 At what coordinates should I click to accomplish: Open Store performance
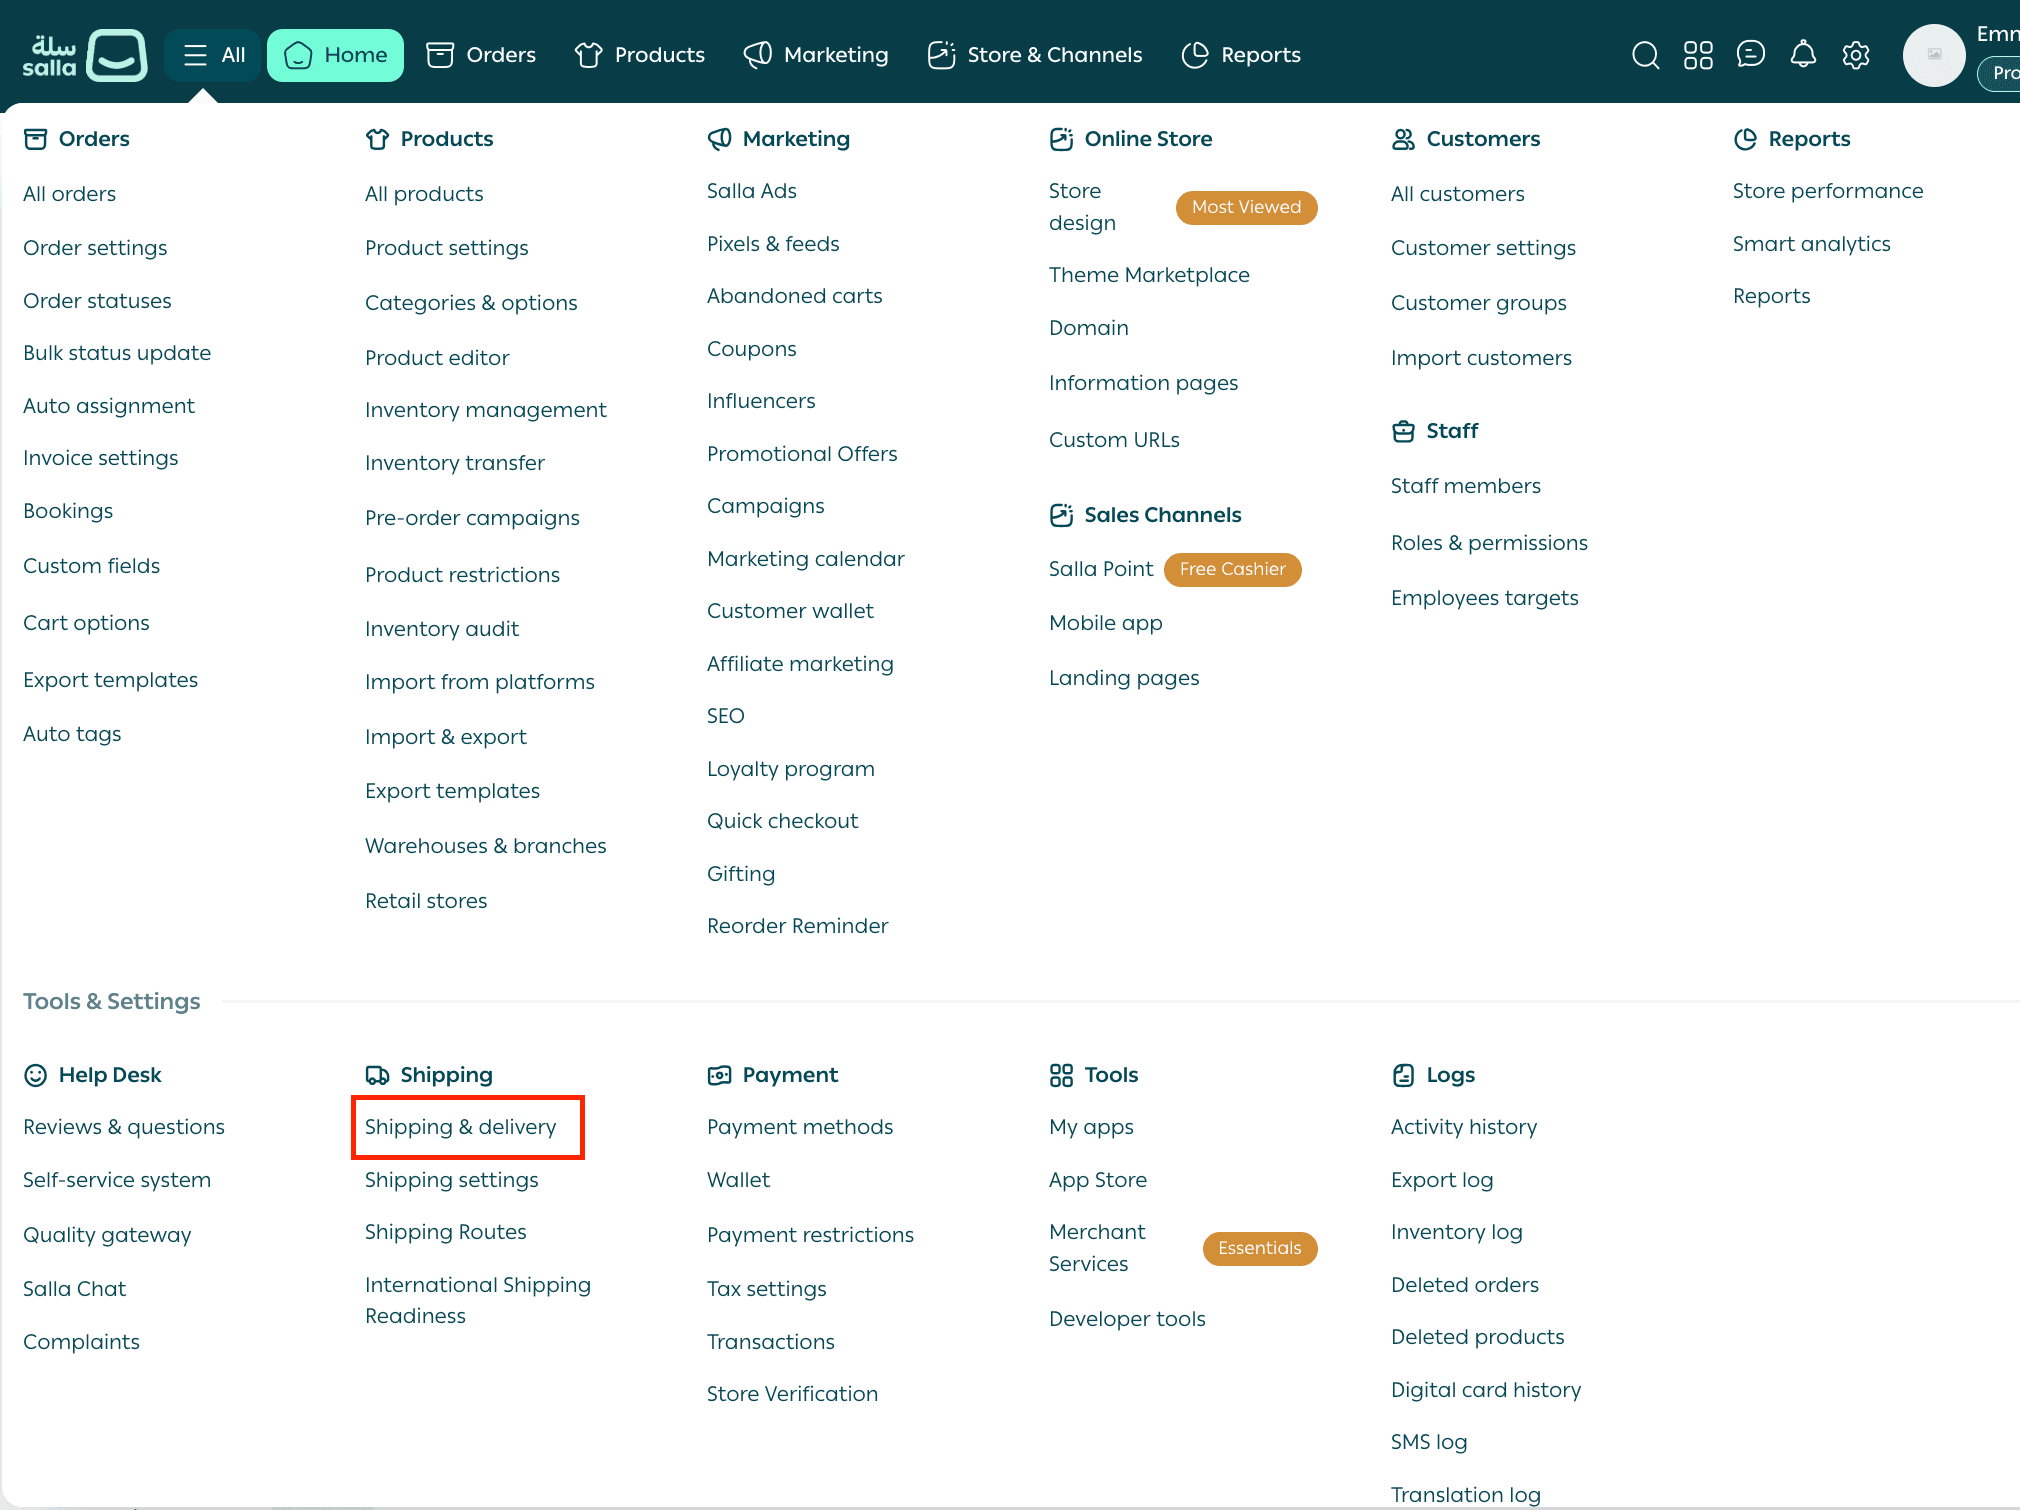(1827, 191)
